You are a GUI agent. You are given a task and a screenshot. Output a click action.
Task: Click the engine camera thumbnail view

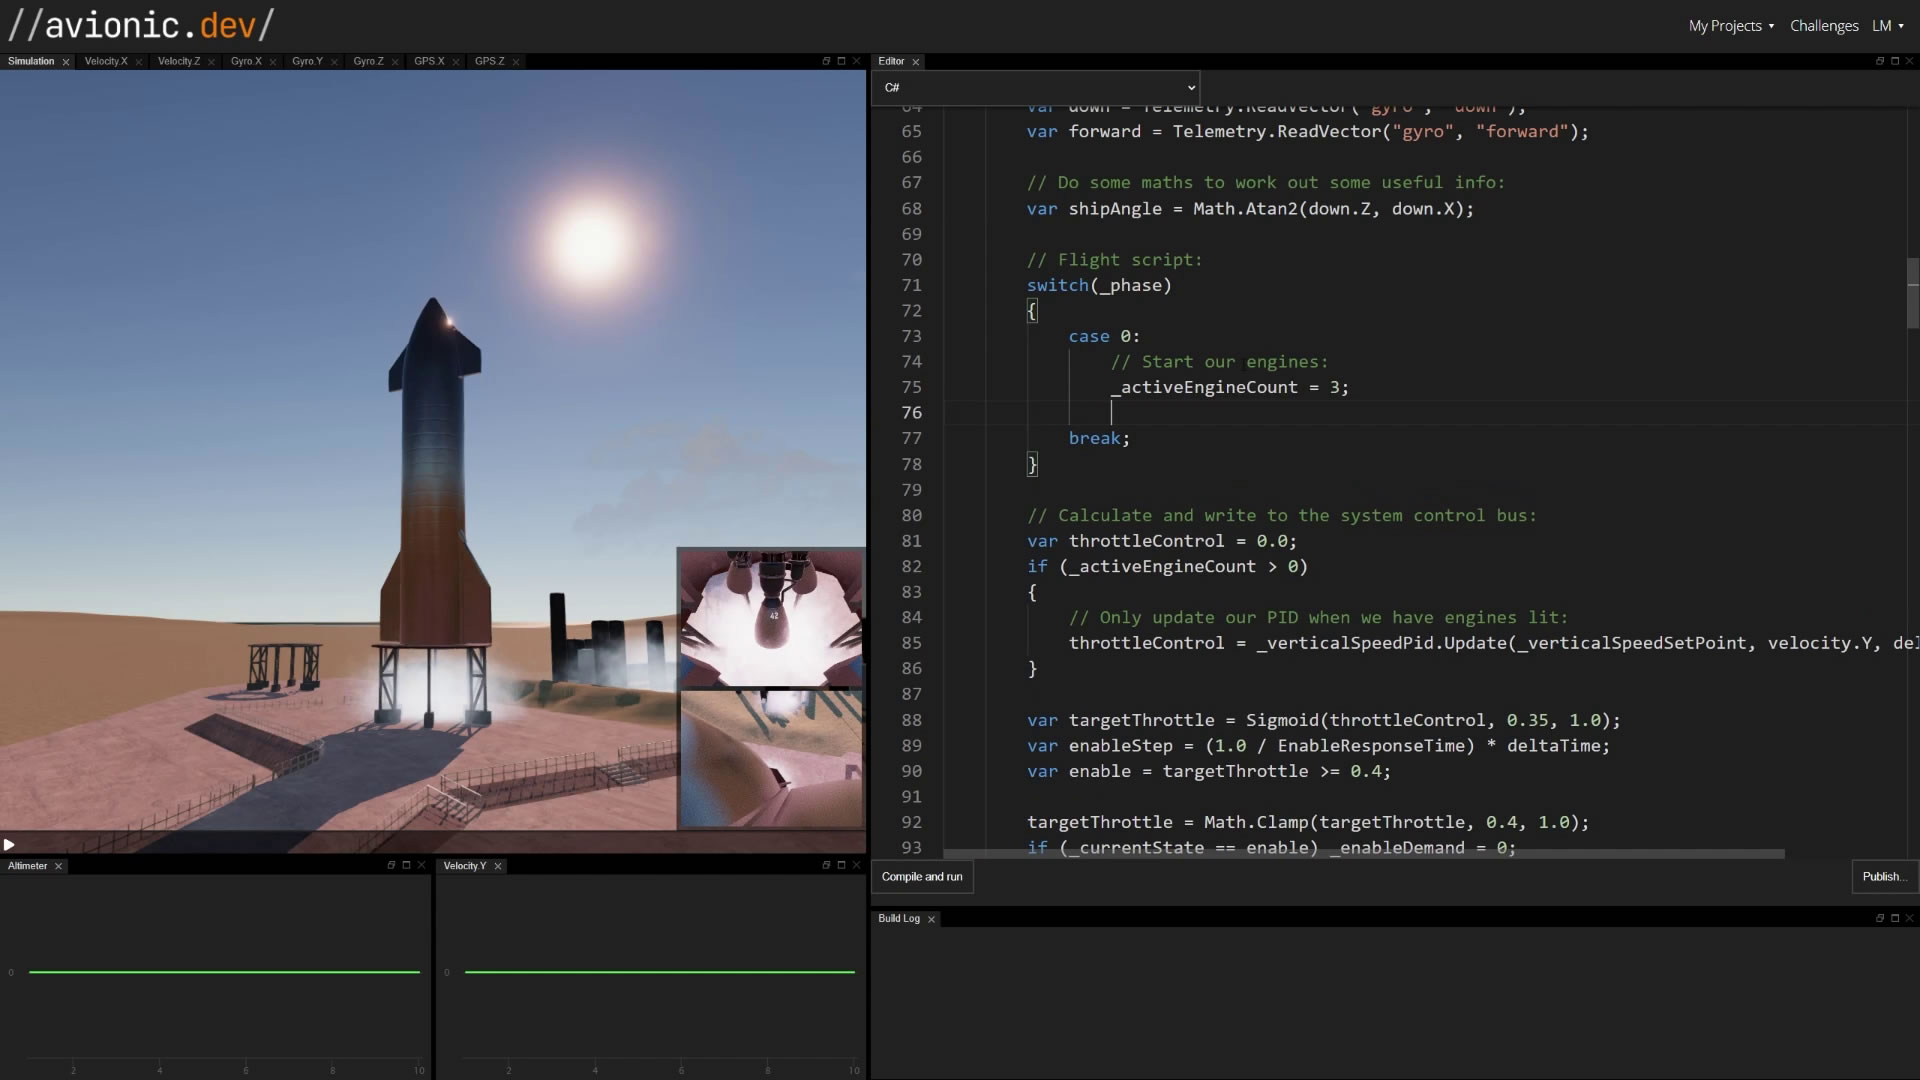click(770, 617)
